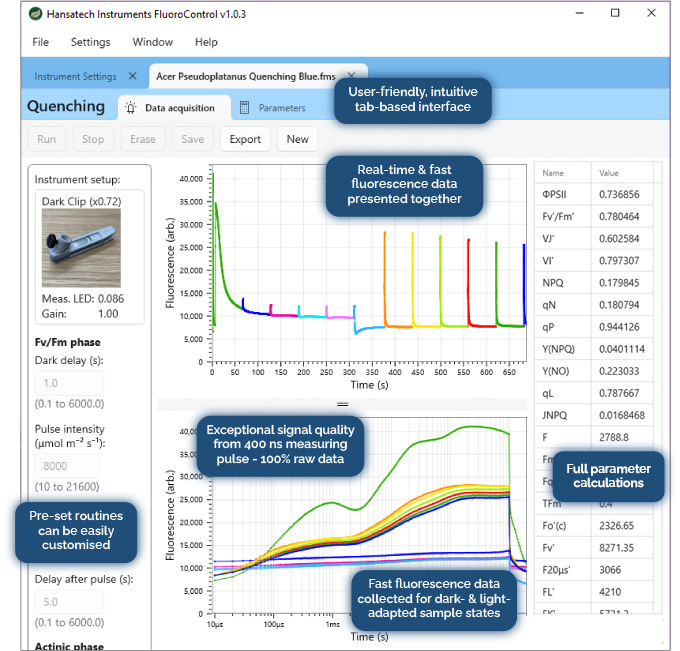
Task: Close the Acer Pseudoplatanus Quenching Blue.fms tab
Action: (x=351, y=75)
